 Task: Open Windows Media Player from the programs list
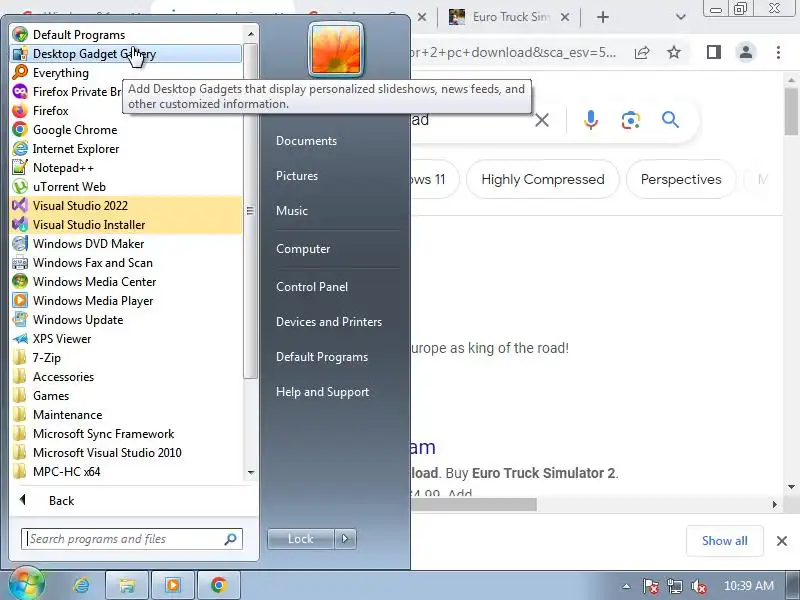[126, 301]
